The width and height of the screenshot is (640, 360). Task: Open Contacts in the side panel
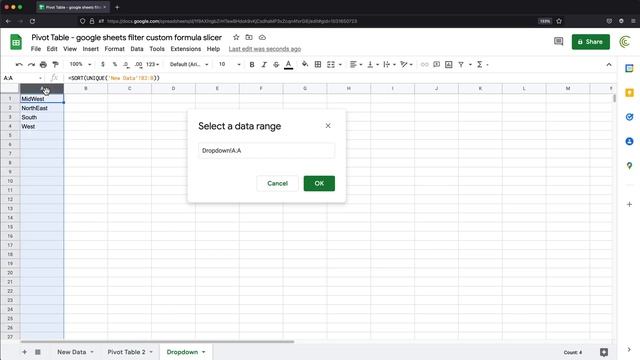click(x=629, y=141)
